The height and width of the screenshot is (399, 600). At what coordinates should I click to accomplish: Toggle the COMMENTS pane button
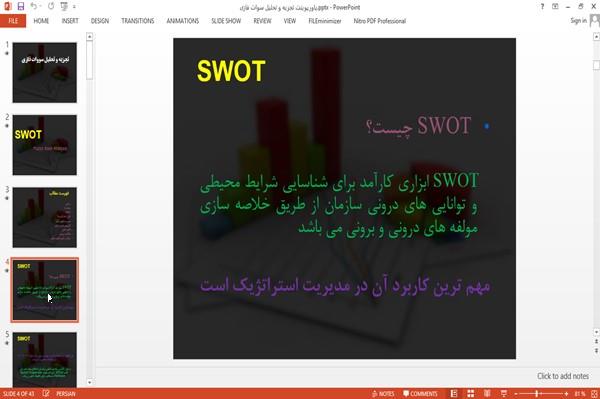pos(420,394)
